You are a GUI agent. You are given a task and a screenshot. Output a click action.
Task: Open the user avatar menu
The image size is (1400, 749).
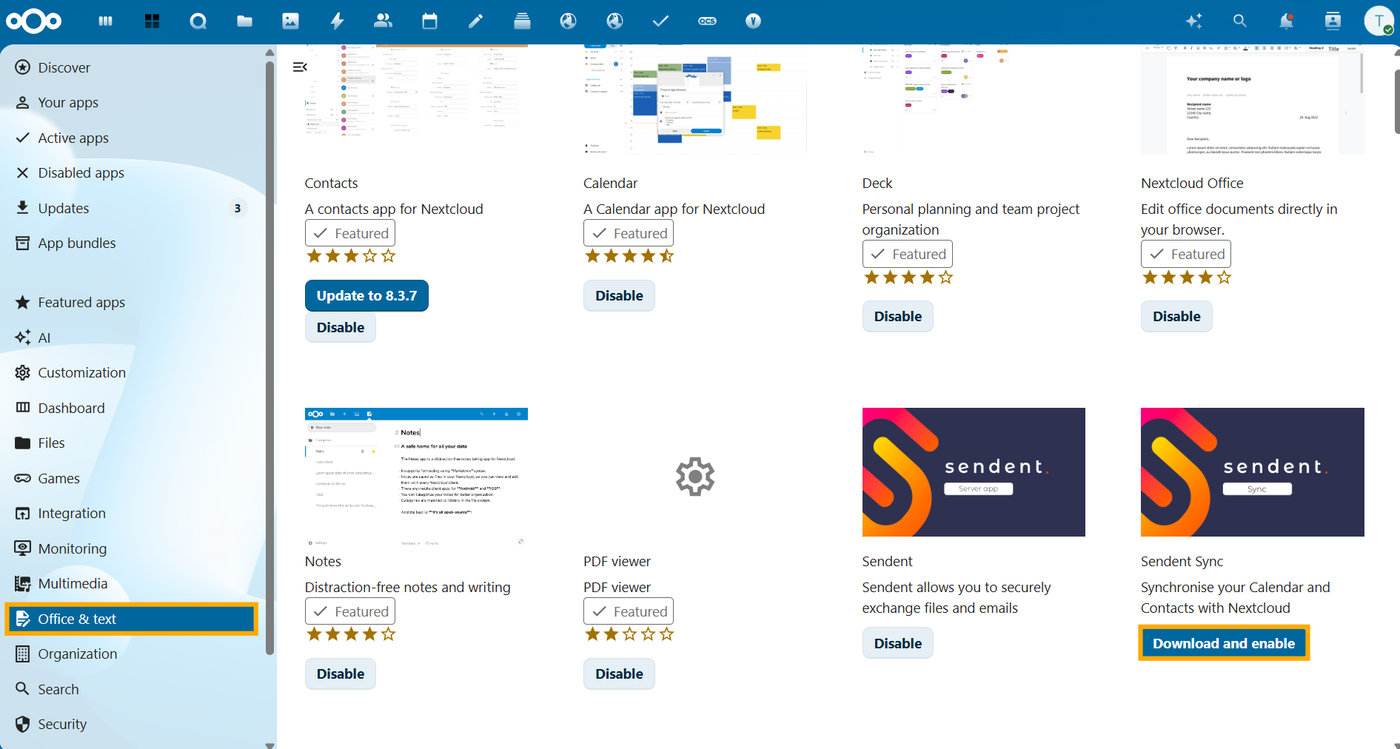1379,21
